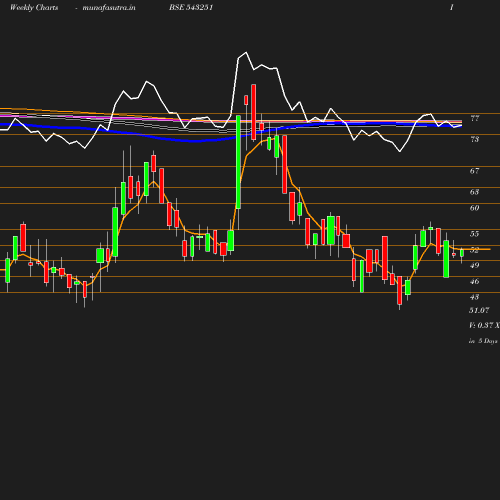Click the highest red candlestick at the peak
500x500 pixels.
(x=254, y=112)
